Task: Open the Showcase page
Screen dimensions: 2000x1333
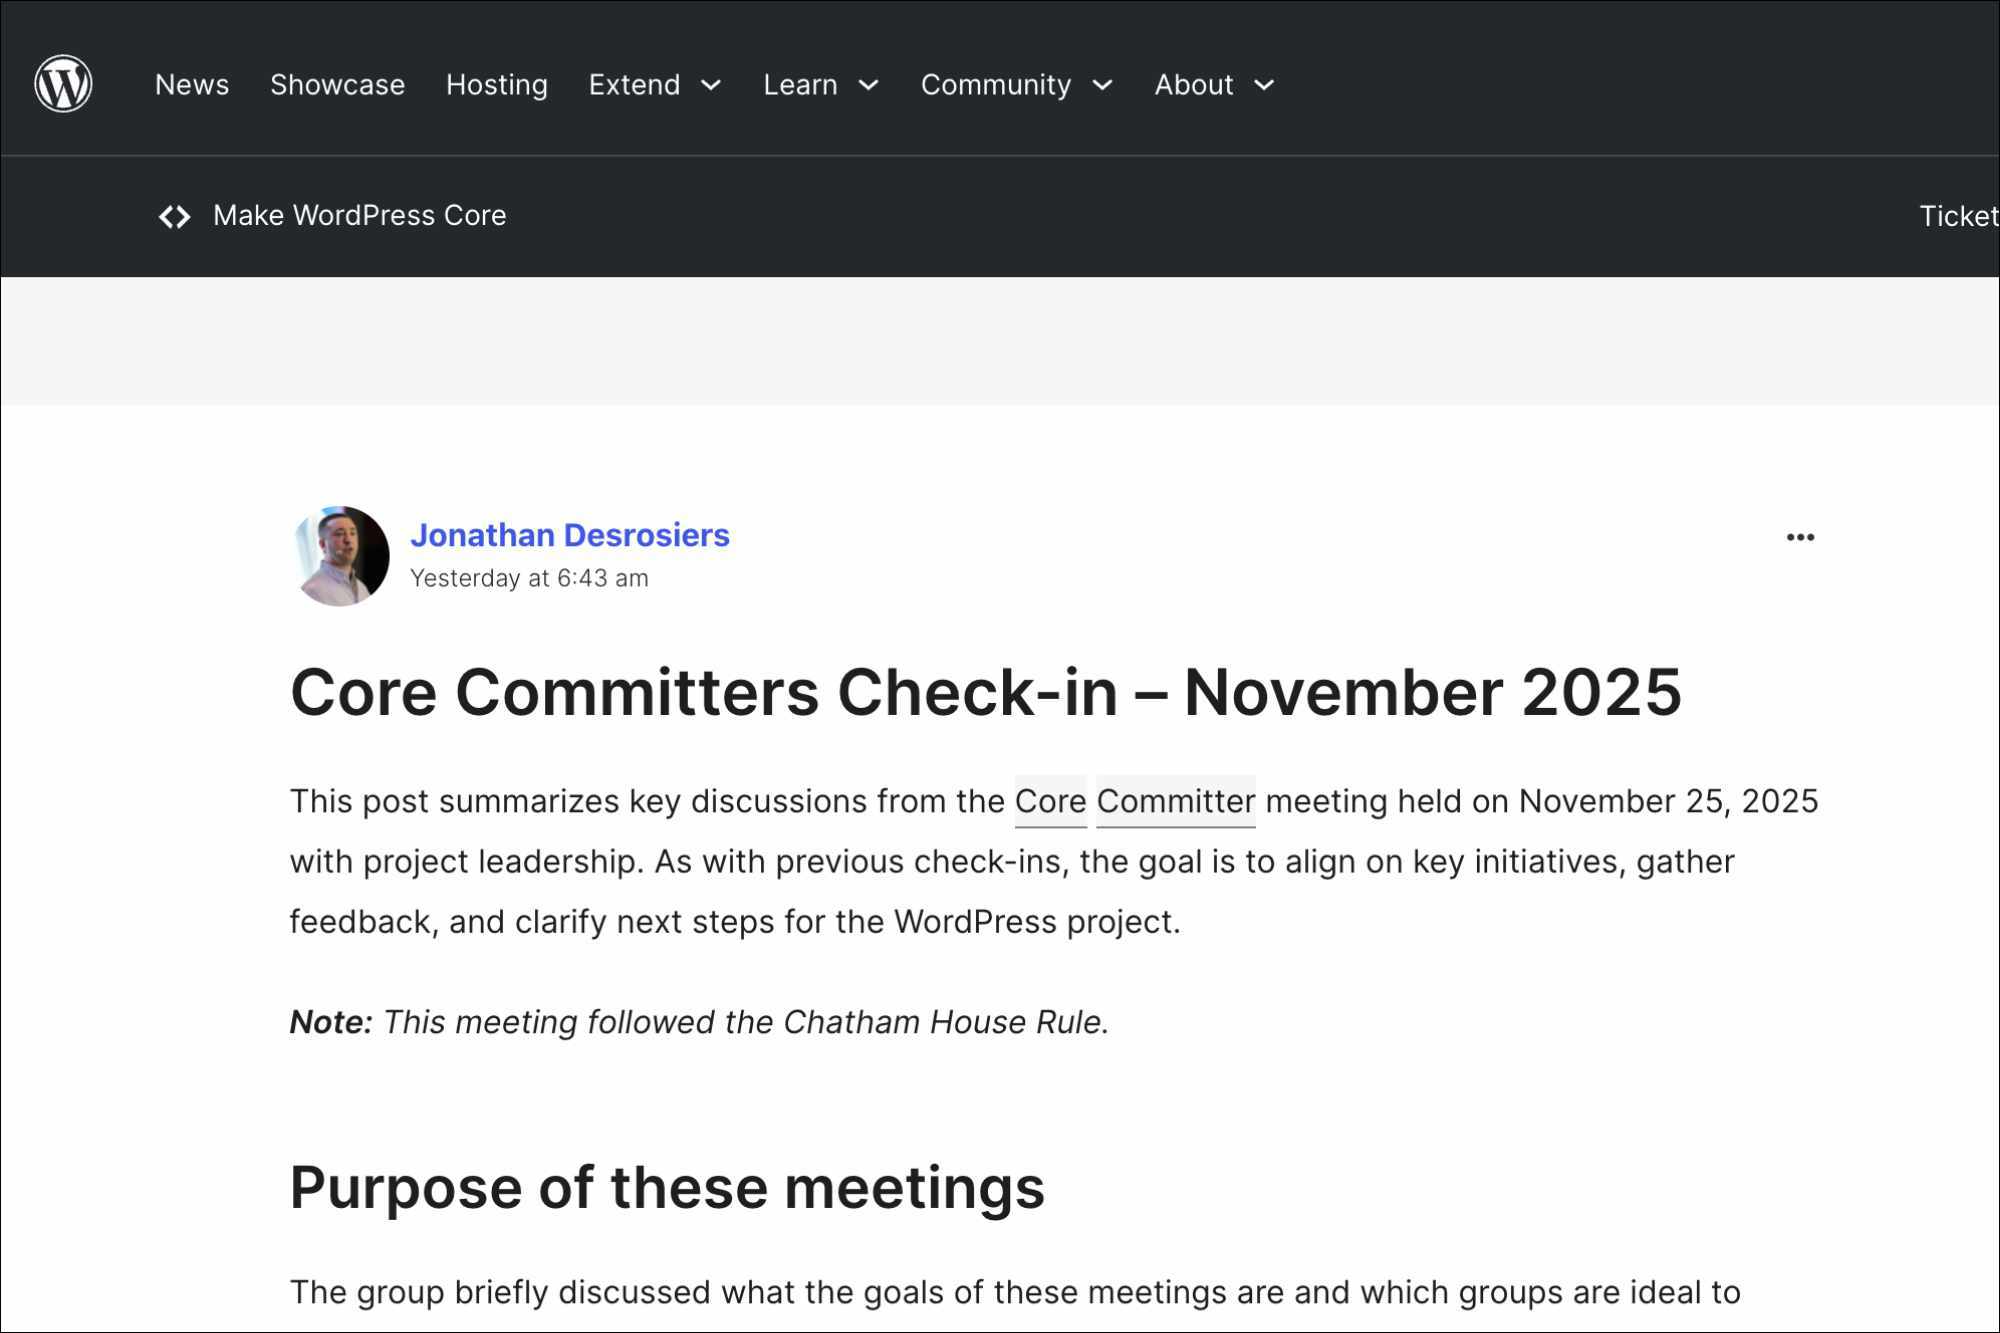Action: pos(337,84)
